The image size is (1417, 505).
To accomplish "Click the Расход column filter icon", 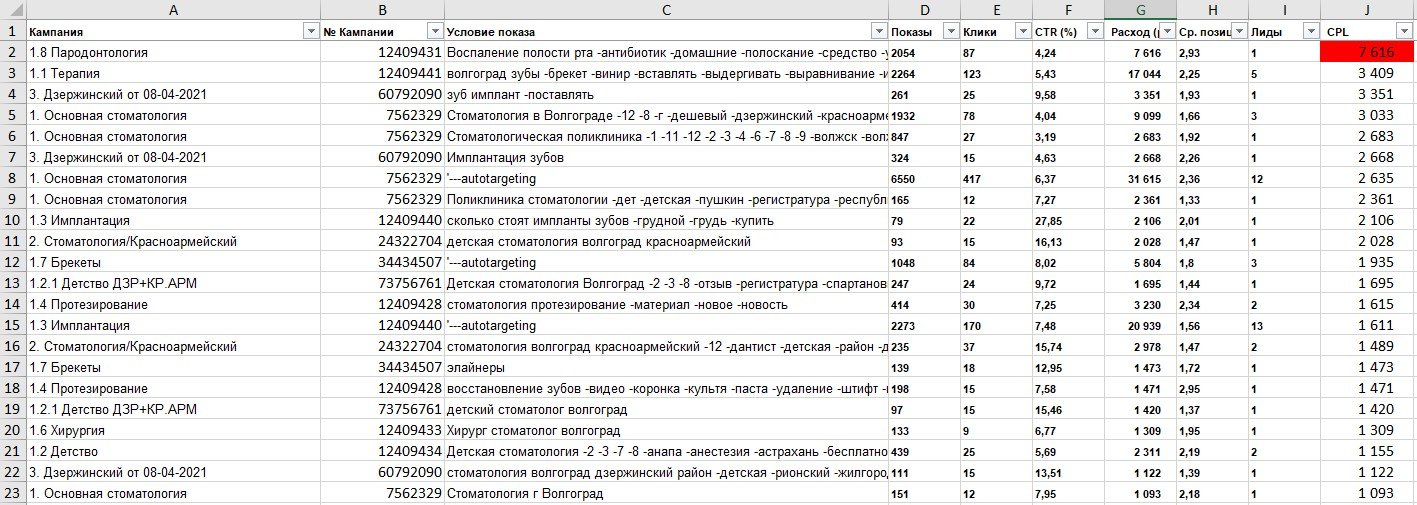I will point(1166,32).
